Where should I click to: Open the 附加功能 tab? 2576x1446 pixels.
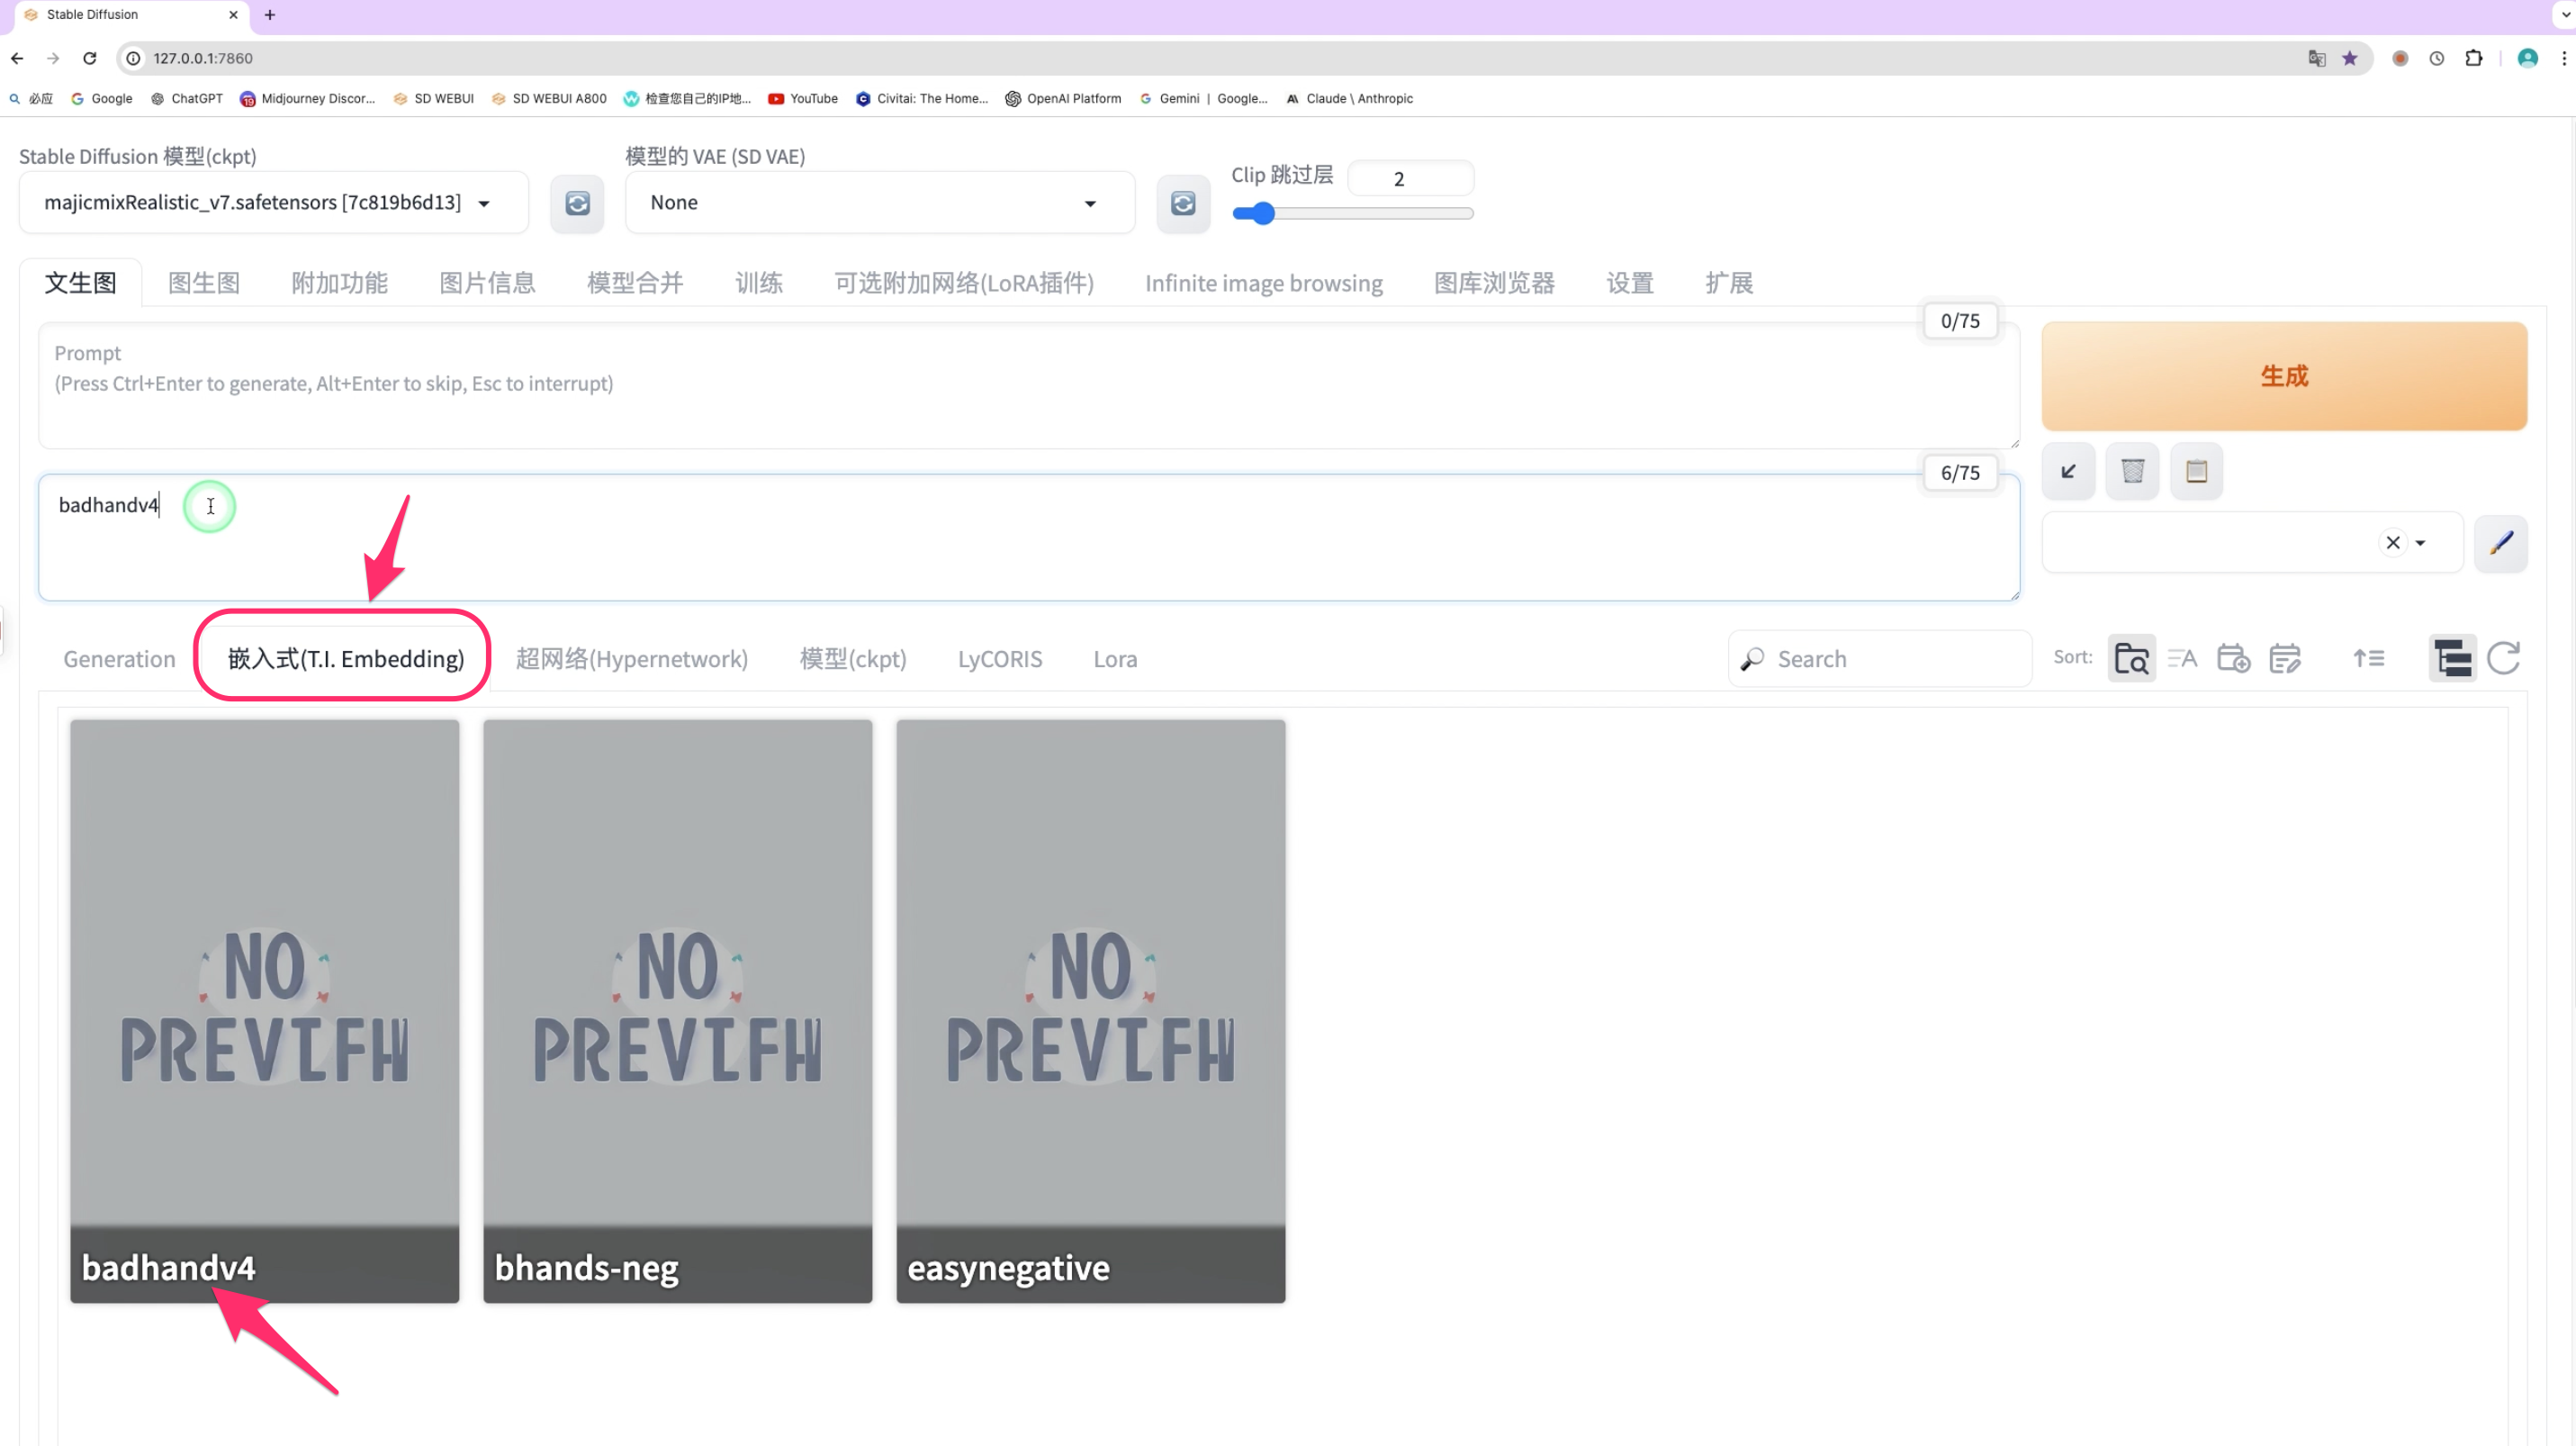coord(339,283)
